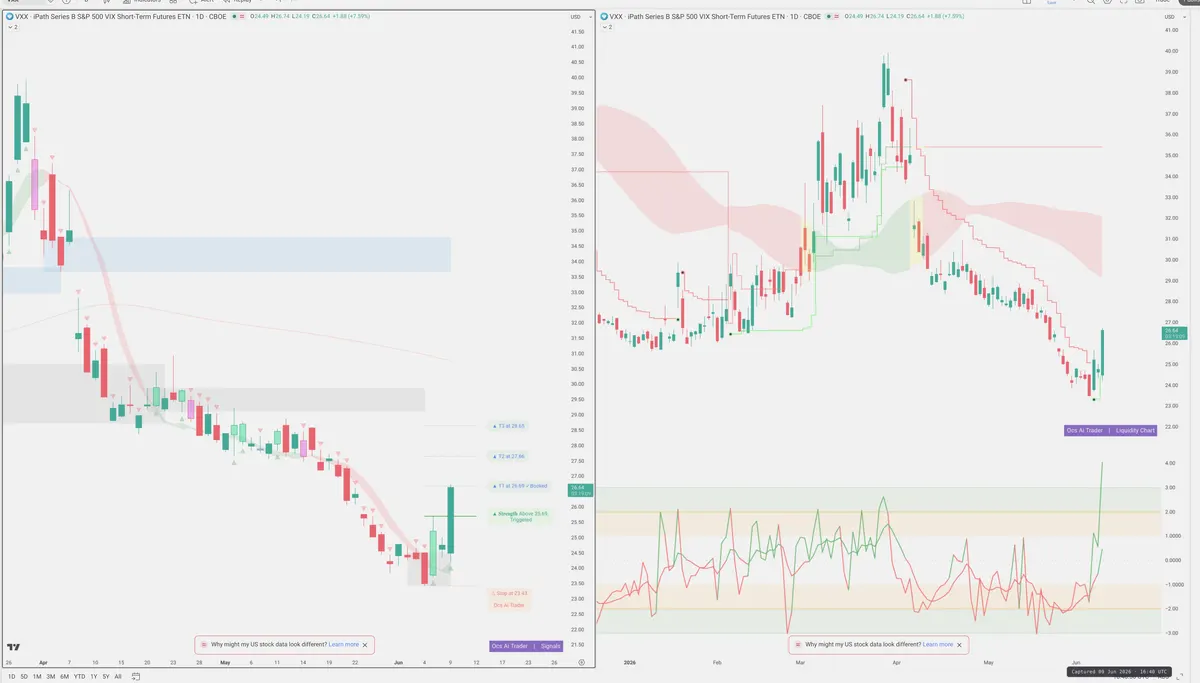This screenshot has width=1200, height=683.
Task: Dismiss the left chart stock data notice
Action: [365, 645]
